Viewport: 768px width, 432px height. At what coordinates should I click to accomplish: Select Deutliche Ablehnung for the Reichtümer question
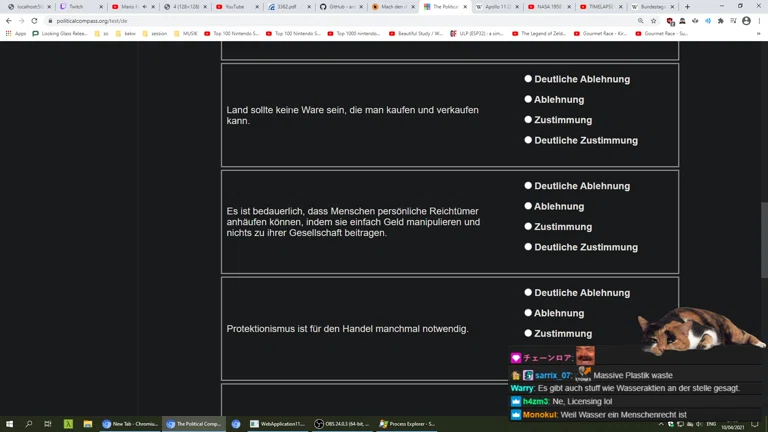(x=528, y=186)
